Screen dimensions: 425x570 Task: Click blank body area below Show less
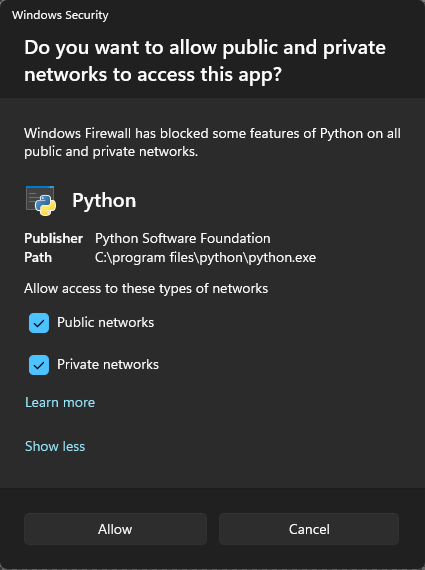pyautogui.click(x=212, y=471)
